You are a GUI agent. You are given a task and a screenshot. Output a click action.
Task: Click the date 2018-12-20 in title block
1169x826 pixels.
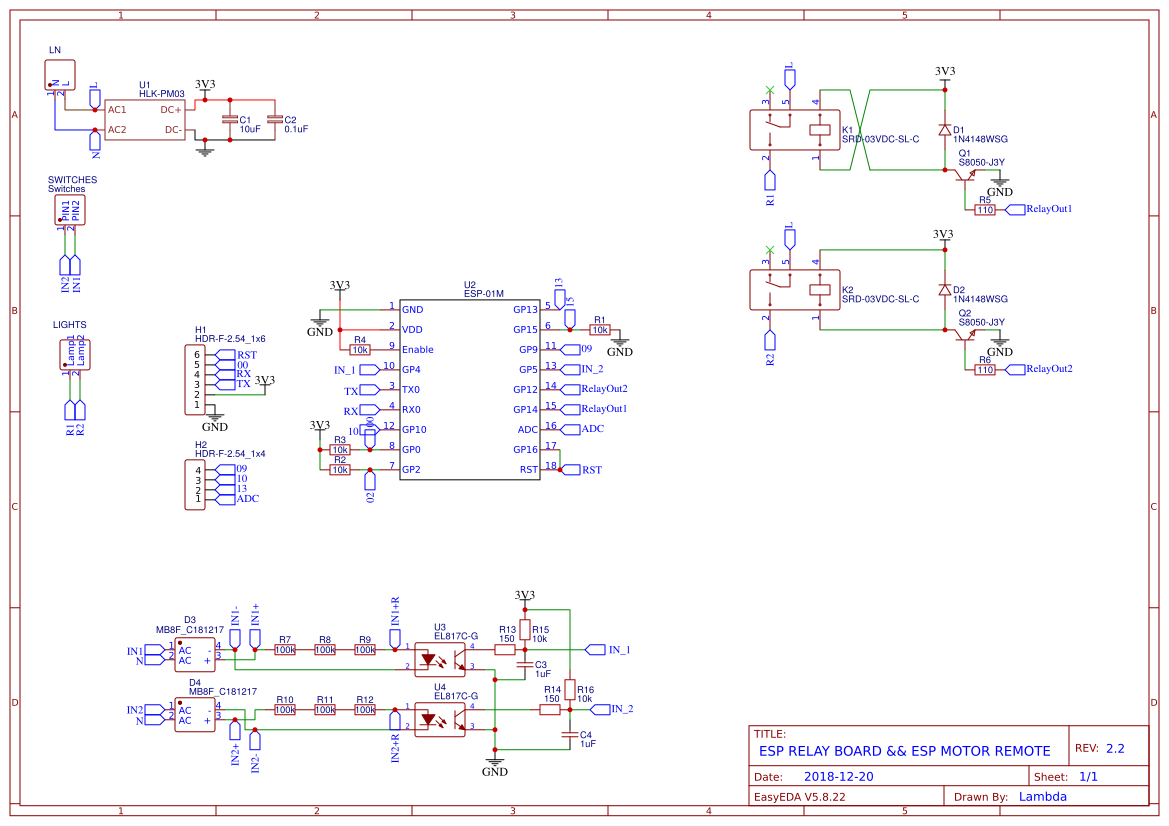pos(840,775)
